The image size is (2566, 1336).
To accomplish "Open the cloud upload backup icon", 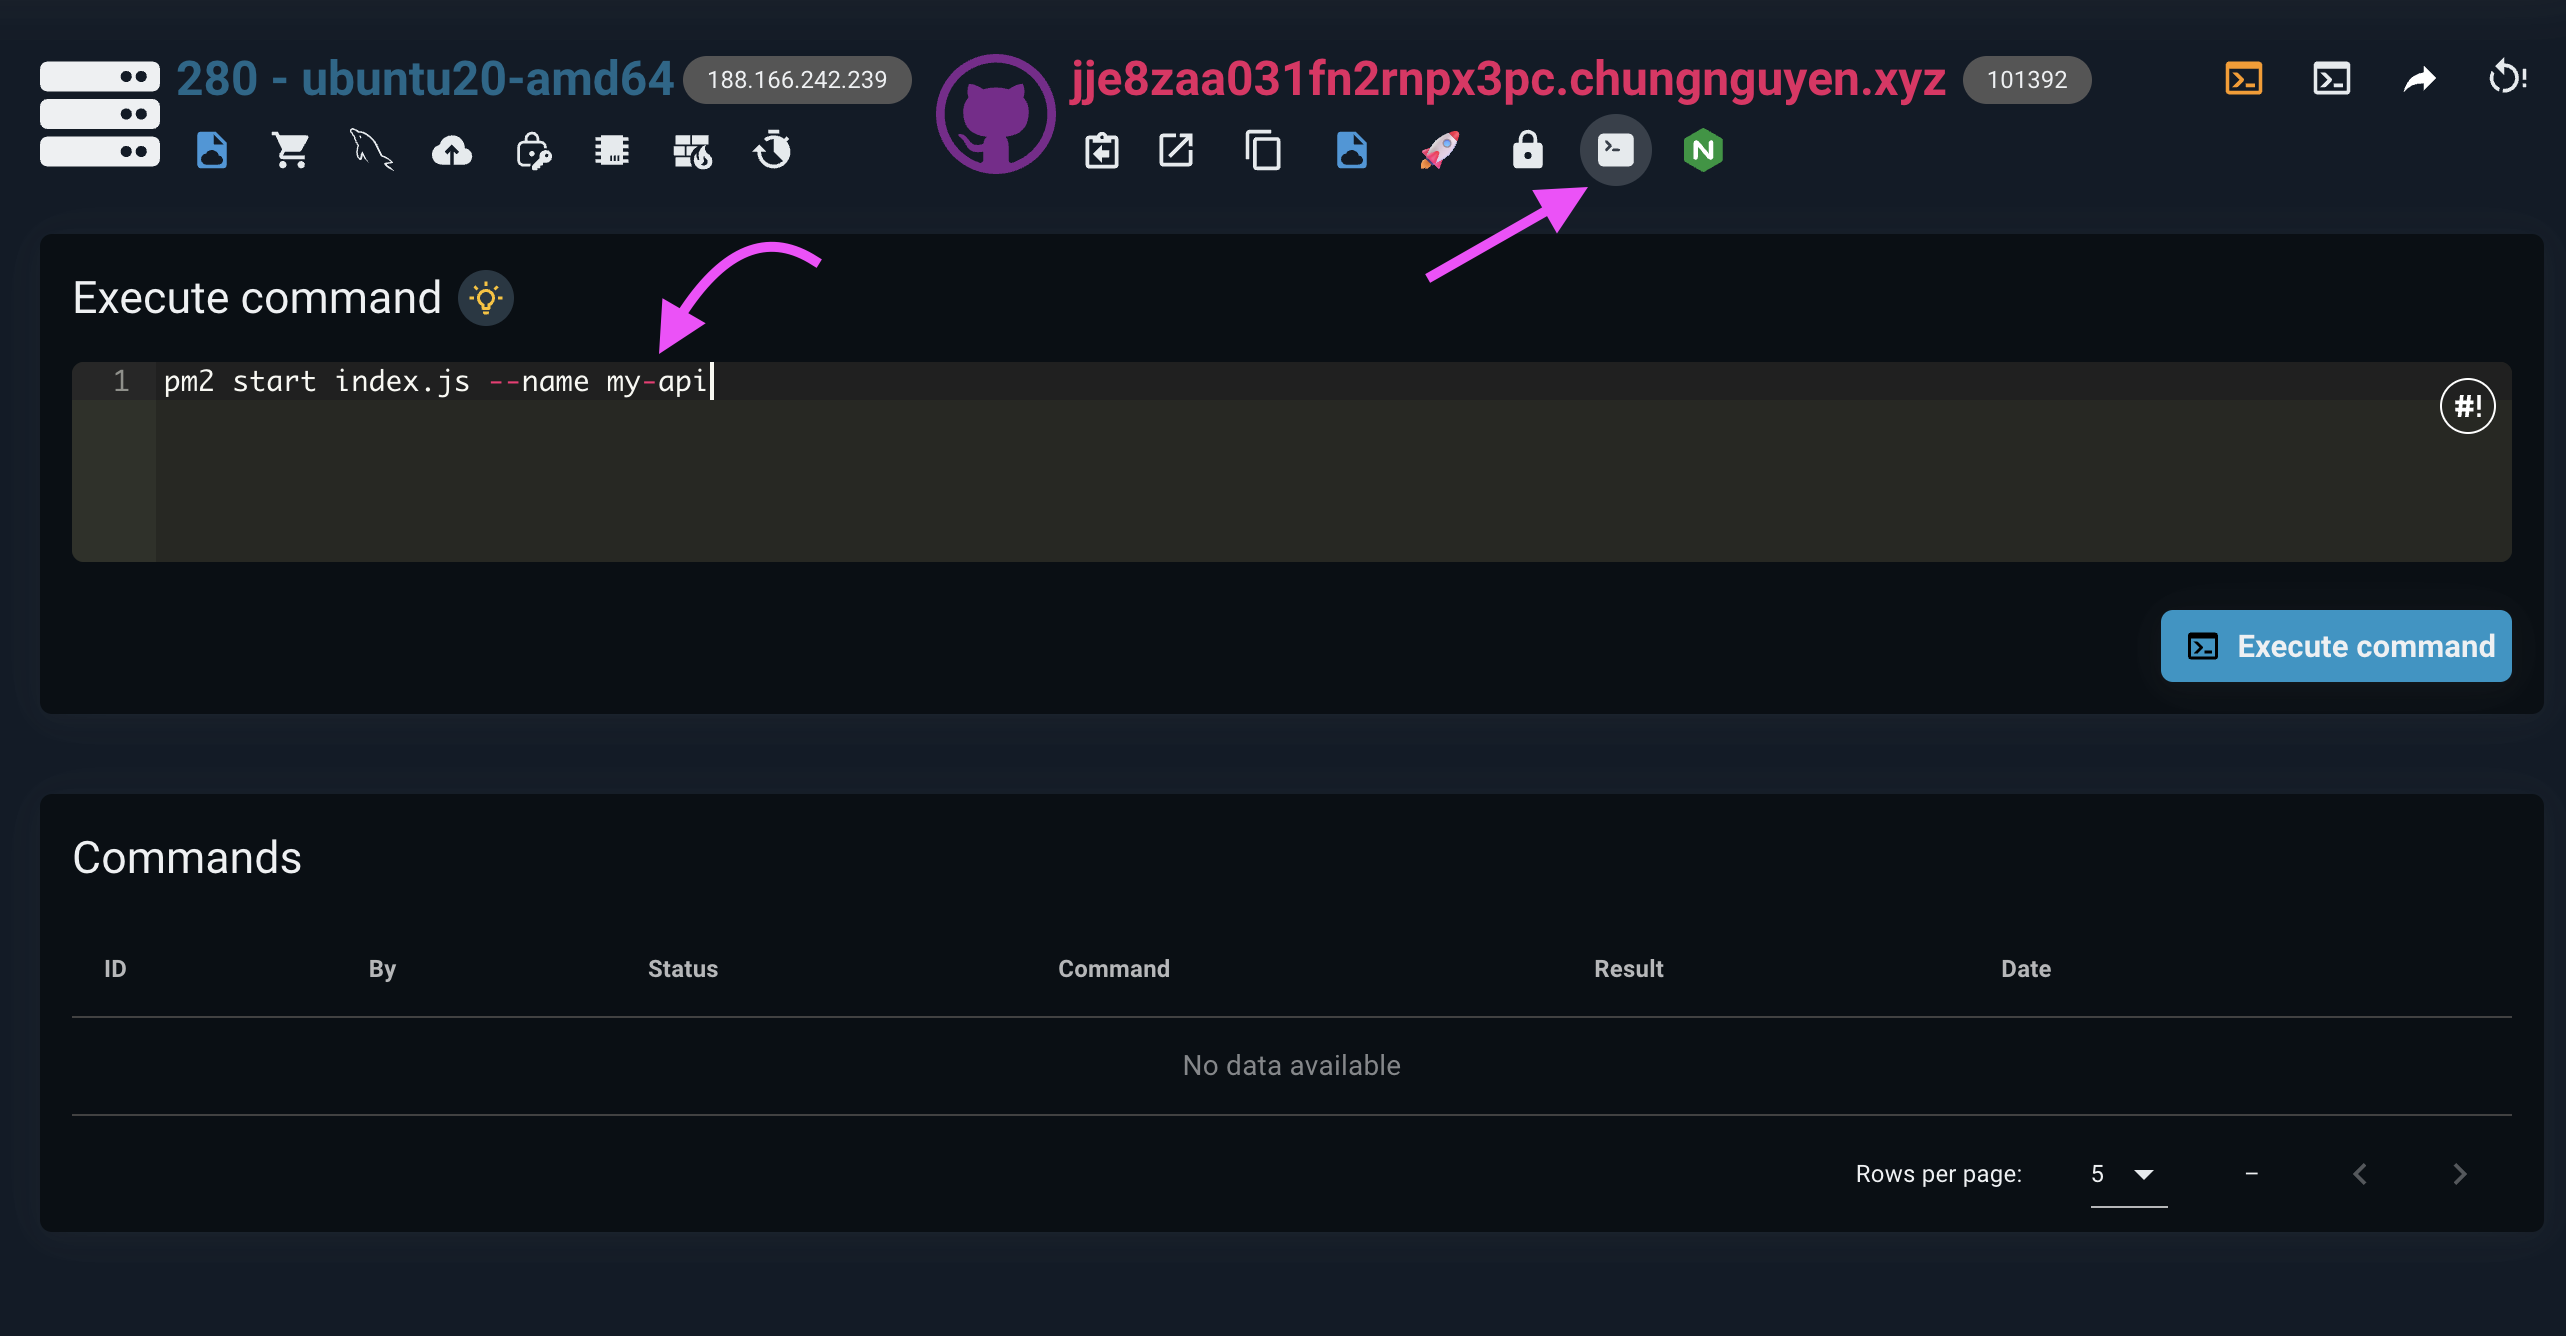I will pyautogui.click(x=451, y=151).
